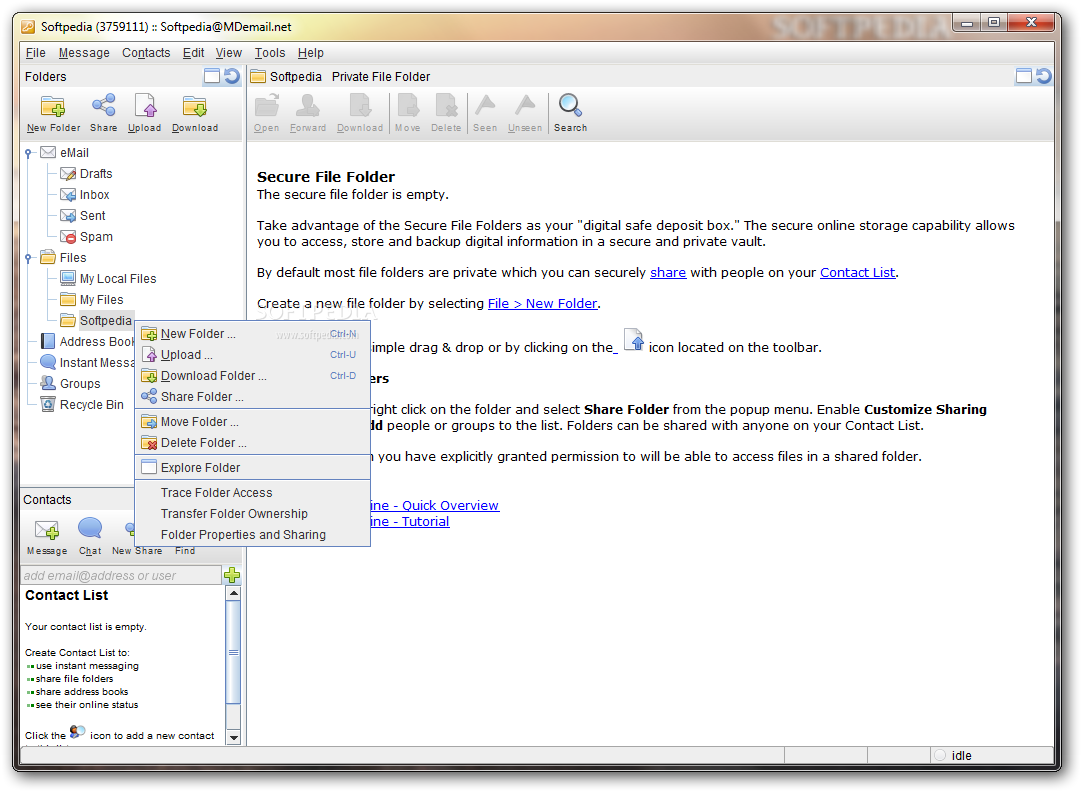
Task: Click the 'share' hyperlink
Action: tap(668, 273)
